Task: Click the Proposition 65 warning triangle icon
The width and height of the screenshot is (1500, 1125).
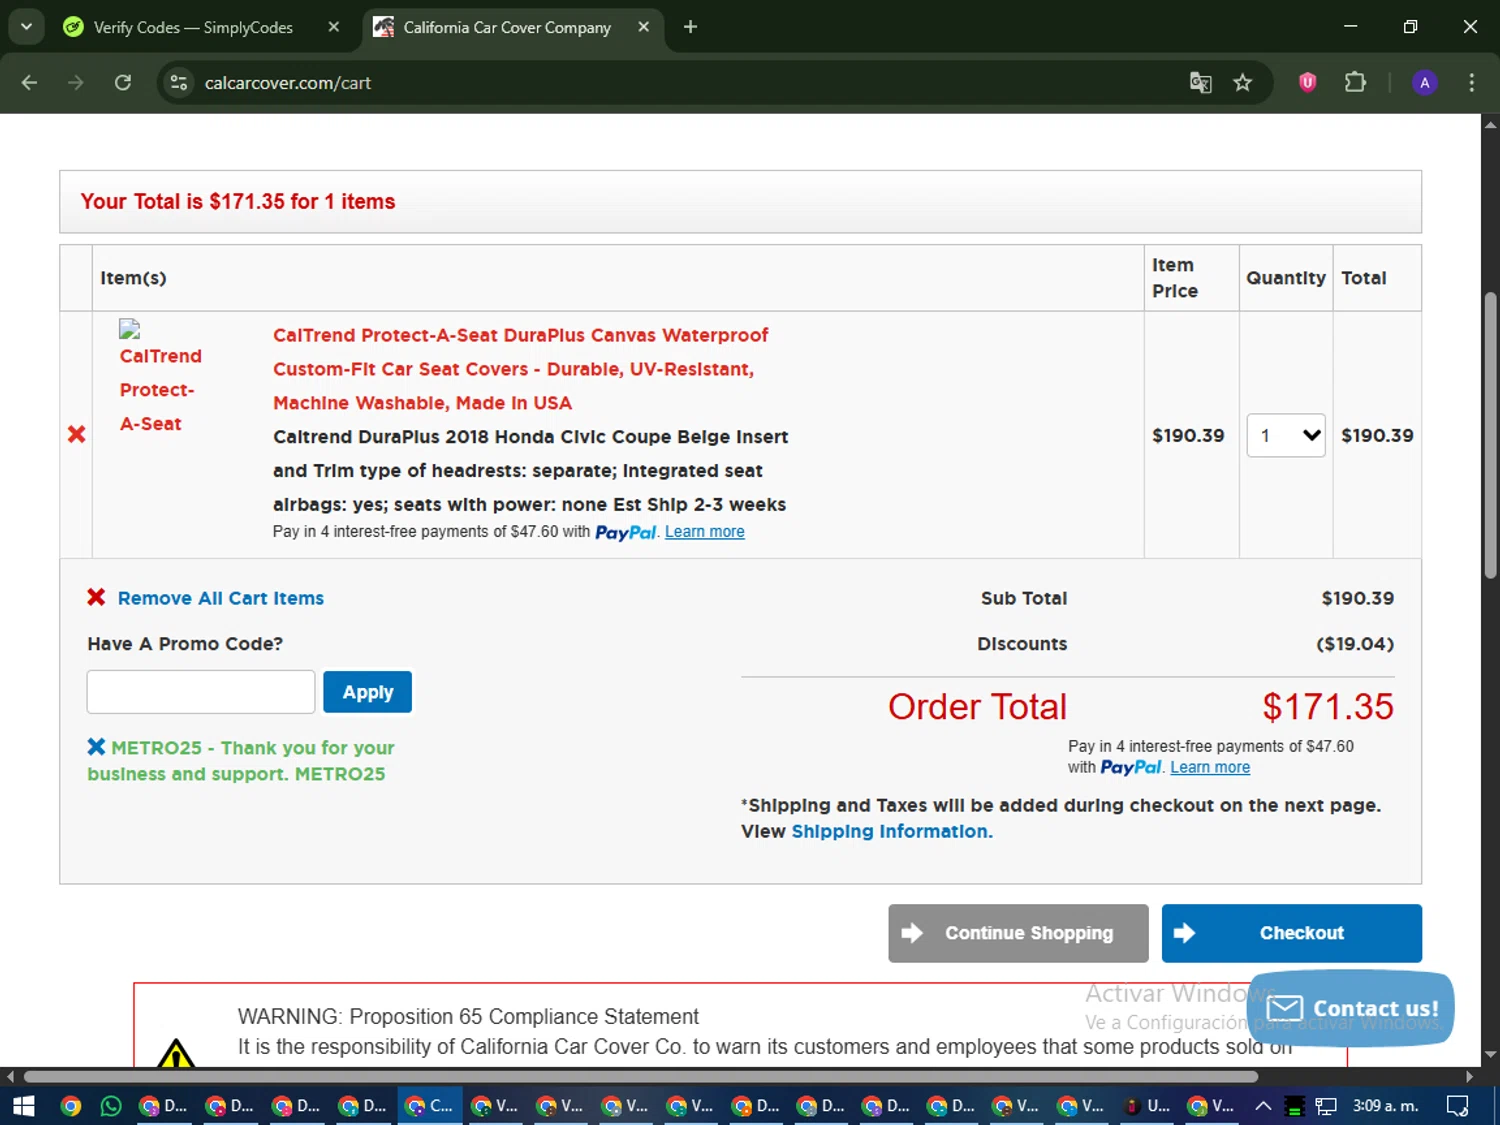Action: coord(176,1054)
